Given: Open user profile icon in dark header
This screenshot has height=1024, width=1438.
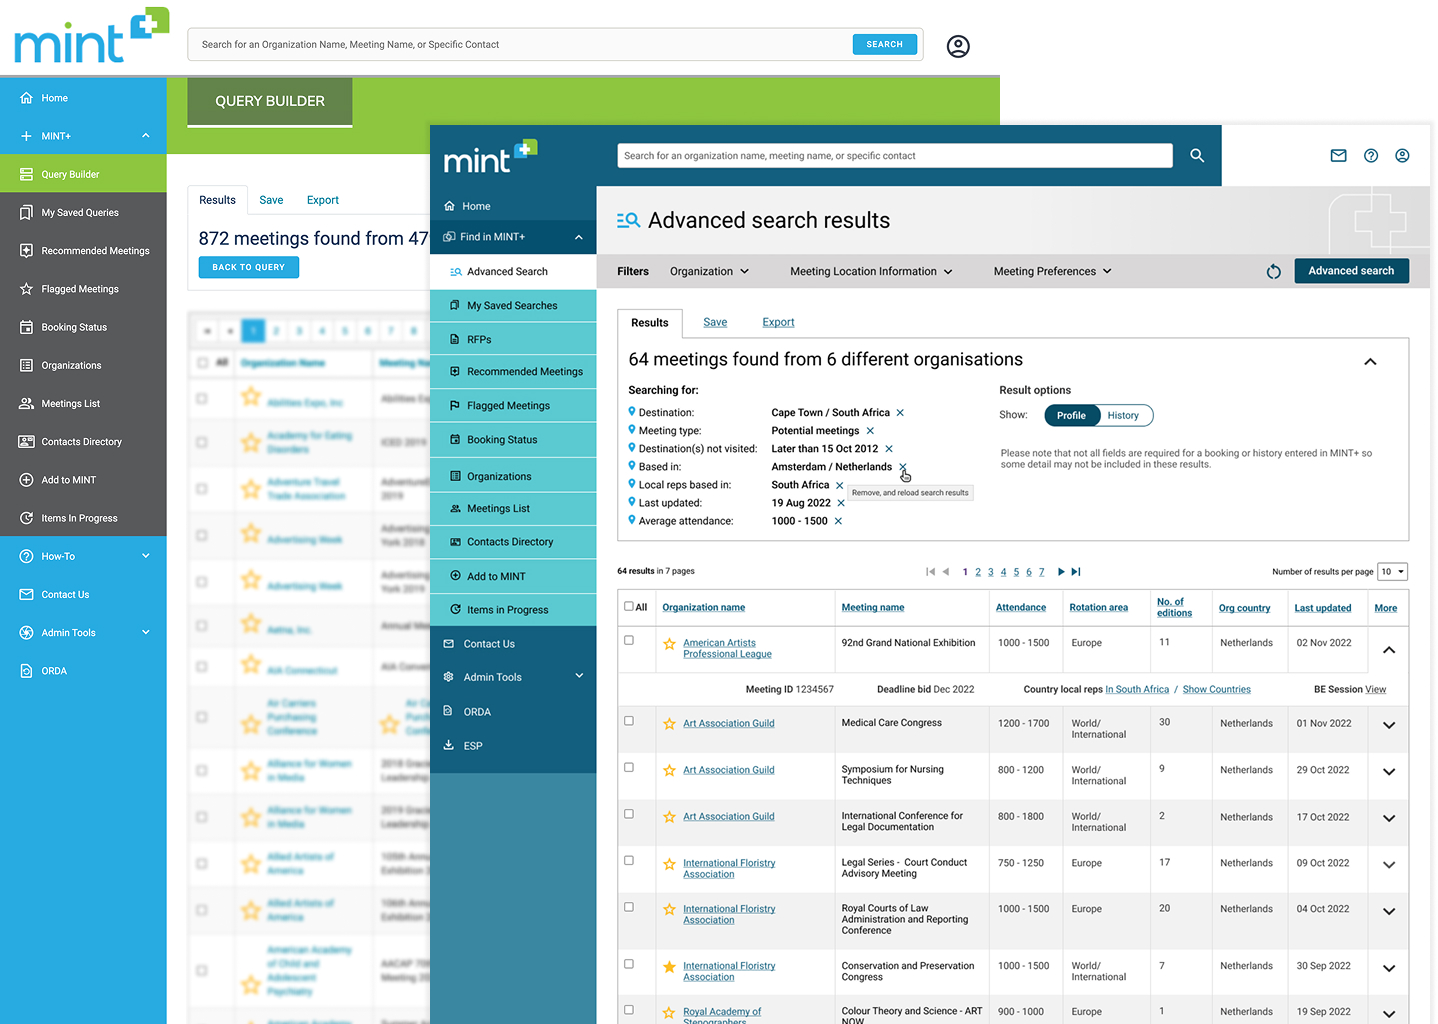Looking at the screenshot, I should (1402, 156).
